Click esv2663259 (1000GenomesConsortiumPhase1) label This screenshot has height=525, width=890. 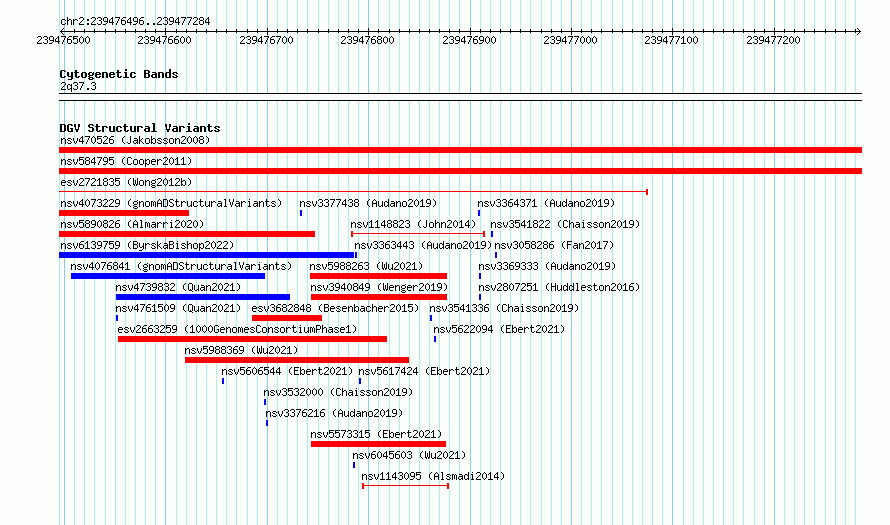[237, 329]
